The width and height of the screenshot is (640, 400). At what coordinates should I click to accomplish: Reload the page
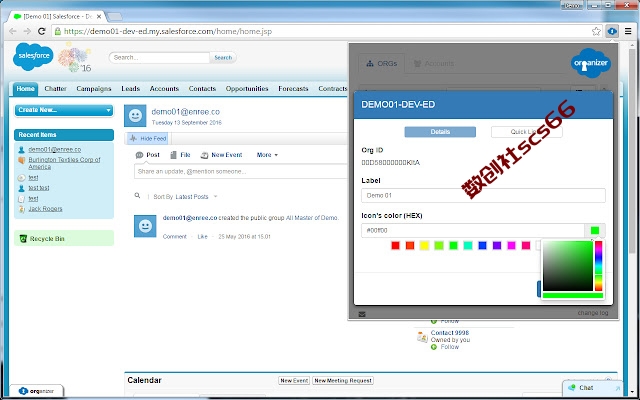click(41, 31)
